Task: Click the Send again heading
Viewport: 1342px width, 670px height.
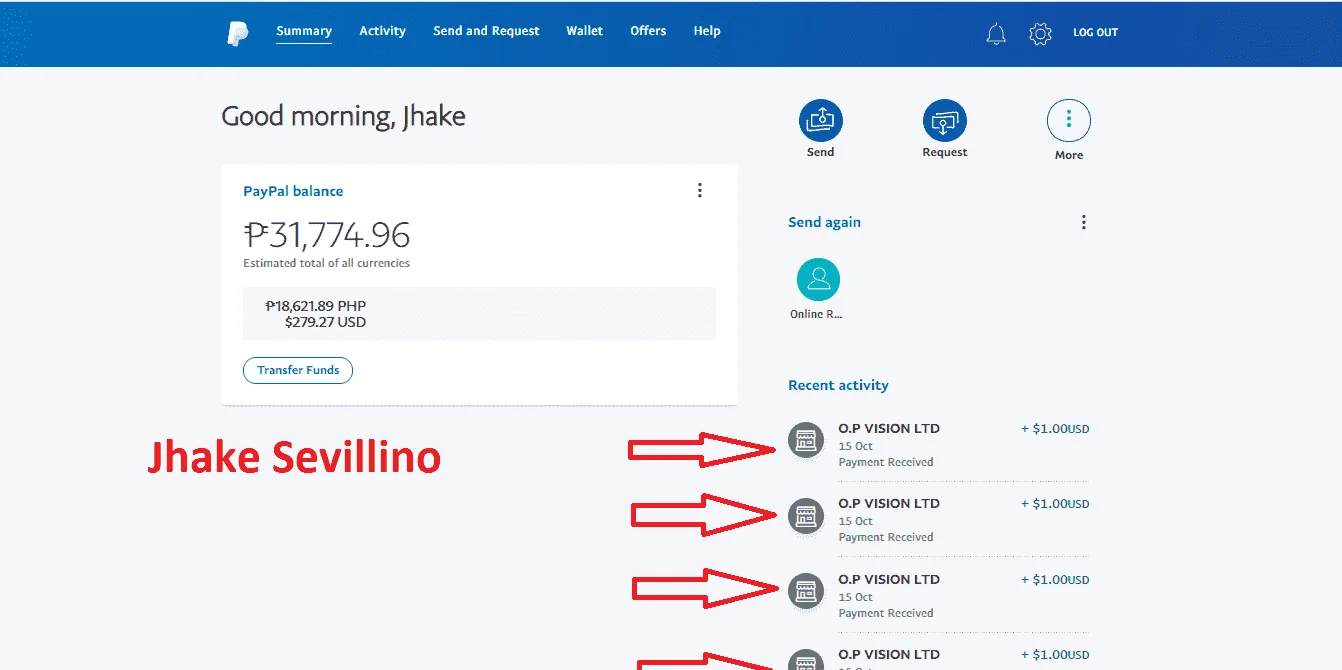Action: tap(824, 222)
